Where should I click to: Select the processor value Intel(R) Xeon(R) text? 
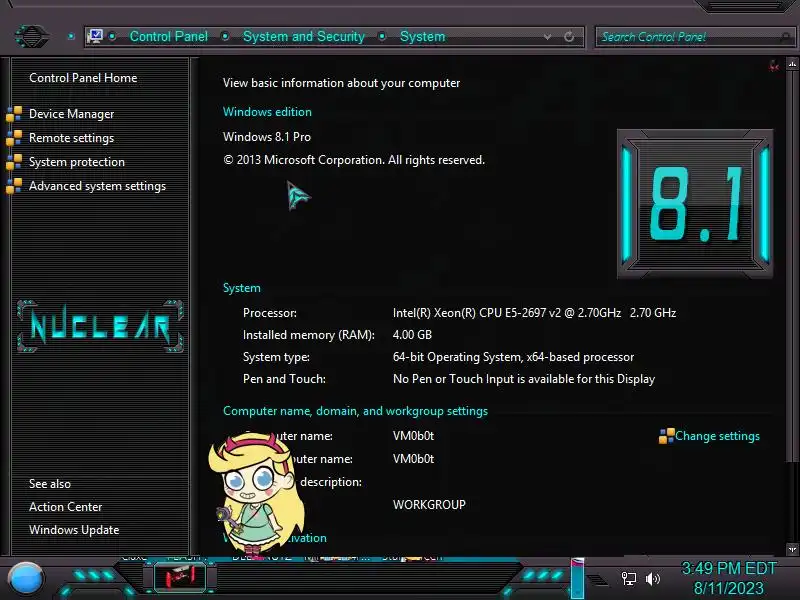pos(534,313)
